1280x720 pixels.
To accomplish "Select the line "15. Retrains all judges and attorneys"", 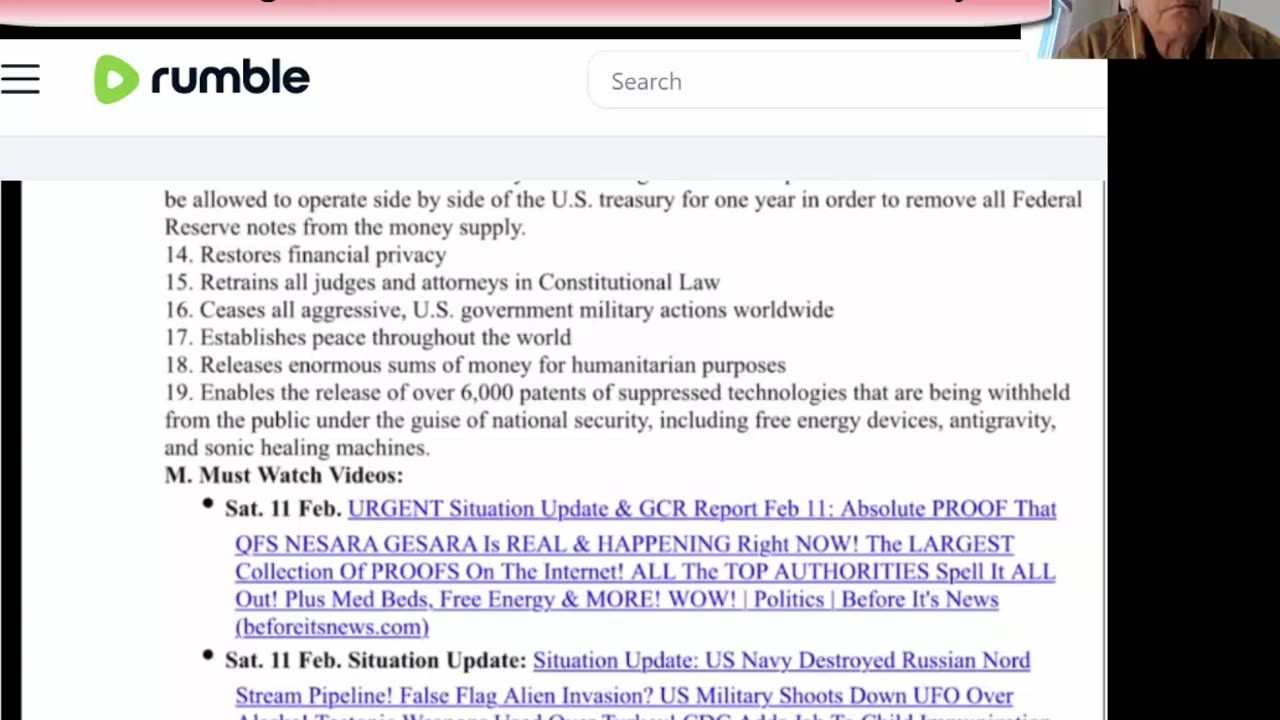I will [x=442, y=282].
